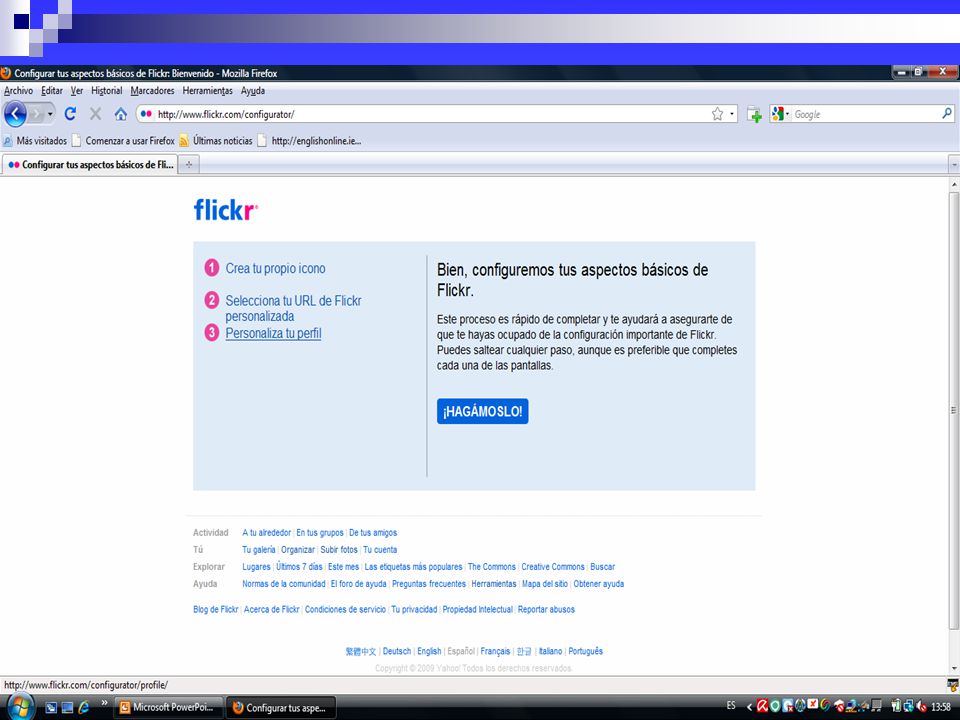Click the forward navigation arrow

coord(36,114)
